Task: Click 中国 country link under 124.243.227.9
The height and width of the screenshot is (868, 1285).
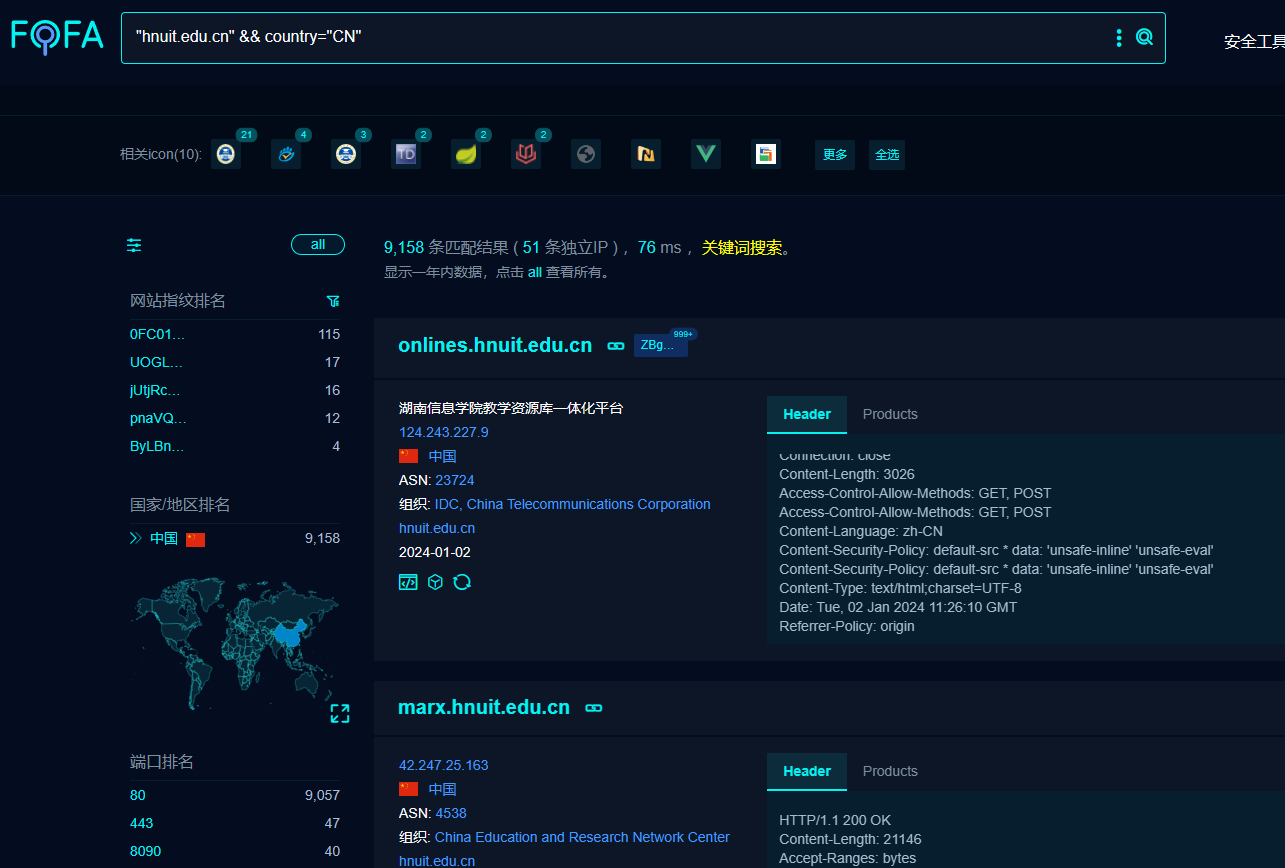Action: pyautogui.click(x=443, y=456)
